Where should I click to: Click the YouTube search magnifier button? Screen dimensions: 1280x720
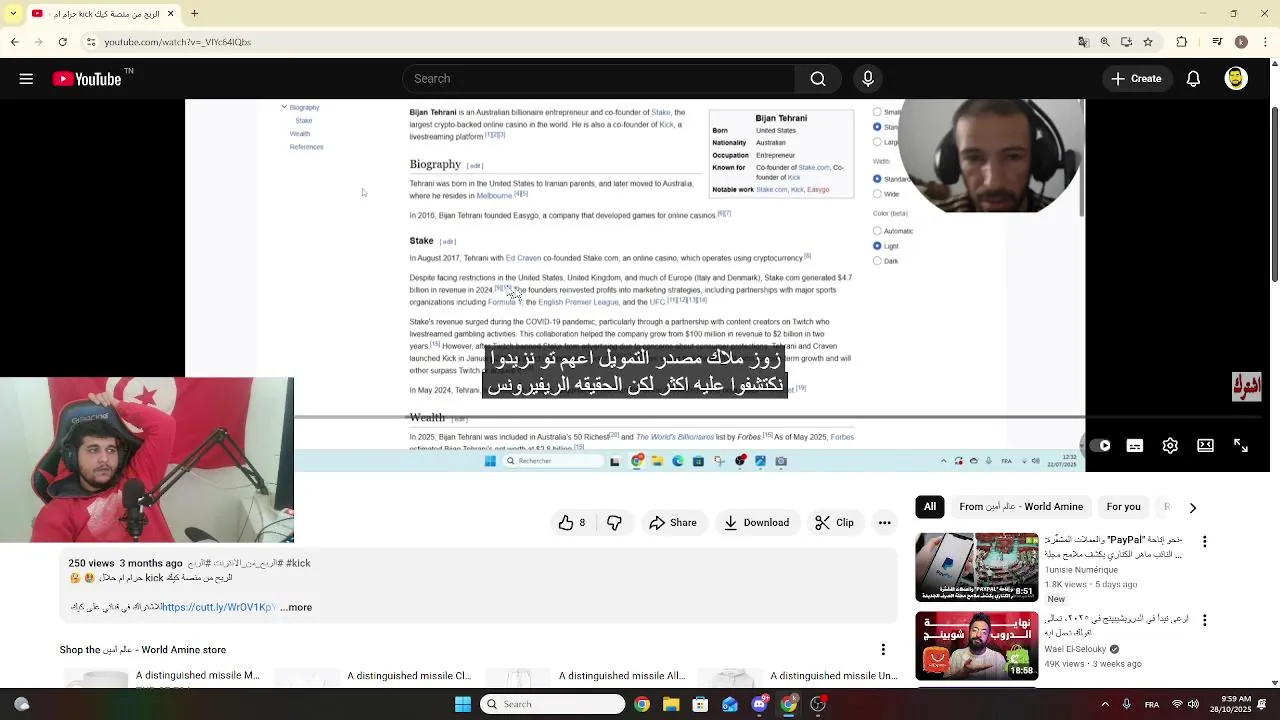point(818,79)
